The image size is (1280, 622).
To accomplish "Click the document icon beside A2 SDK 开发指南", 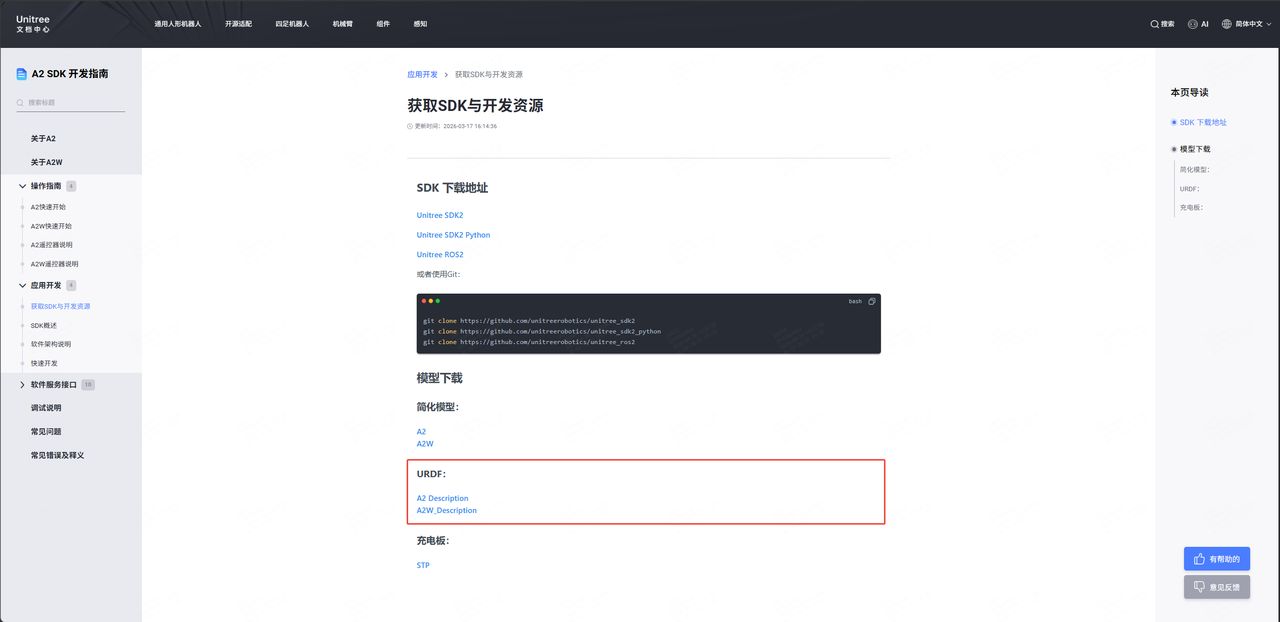I will pos(22,74).
